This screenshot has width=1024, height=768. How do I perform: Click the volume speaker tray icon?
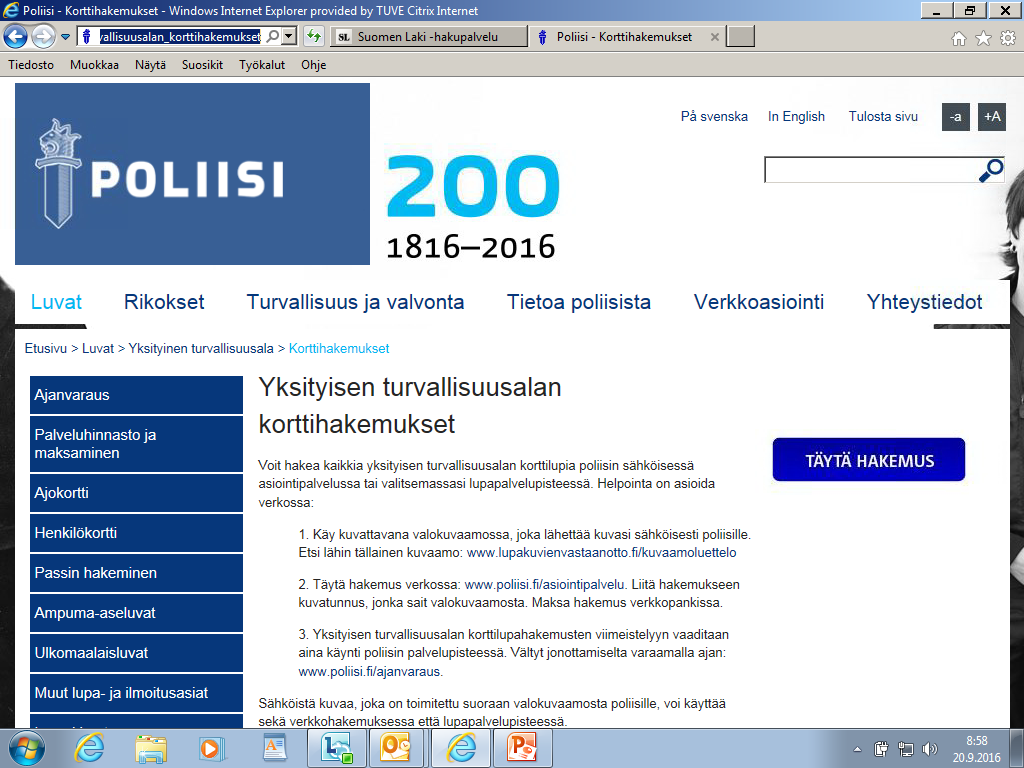point(929,749)
